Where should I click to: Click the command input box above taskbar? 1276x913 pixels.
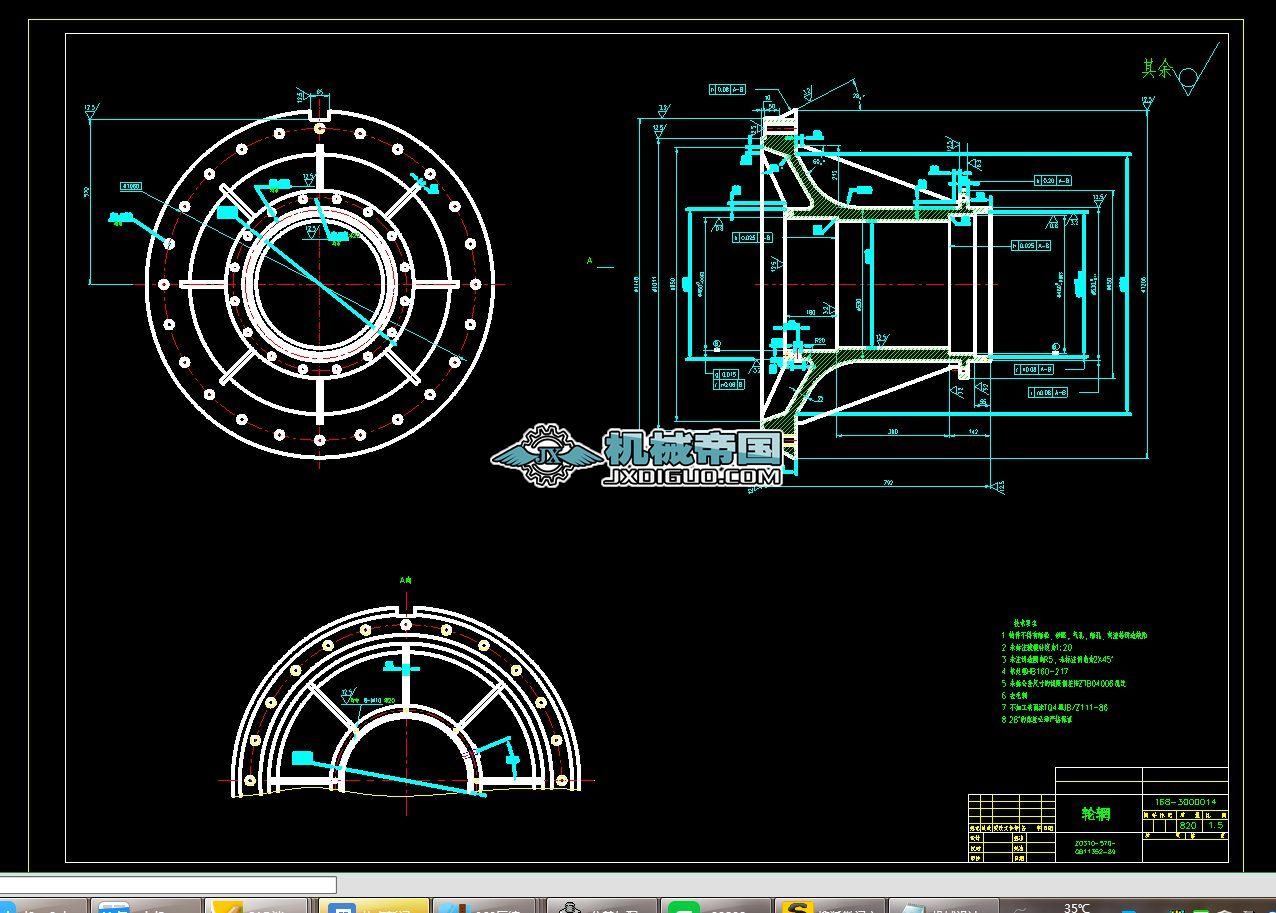(168, 884)
